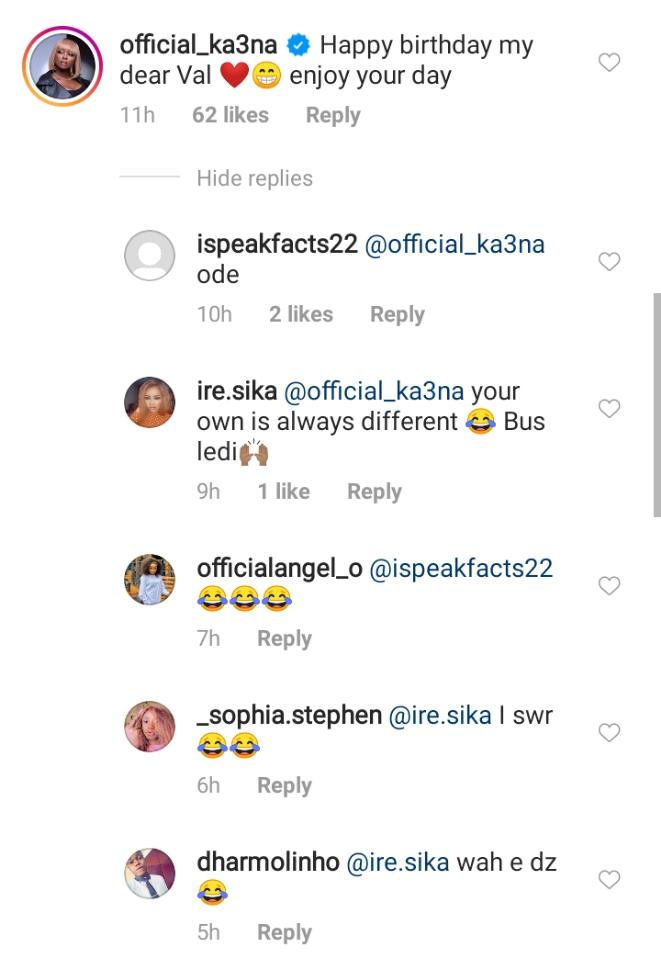
Task: Reply to official_ka3na's comment
Action: pos(333,115)
